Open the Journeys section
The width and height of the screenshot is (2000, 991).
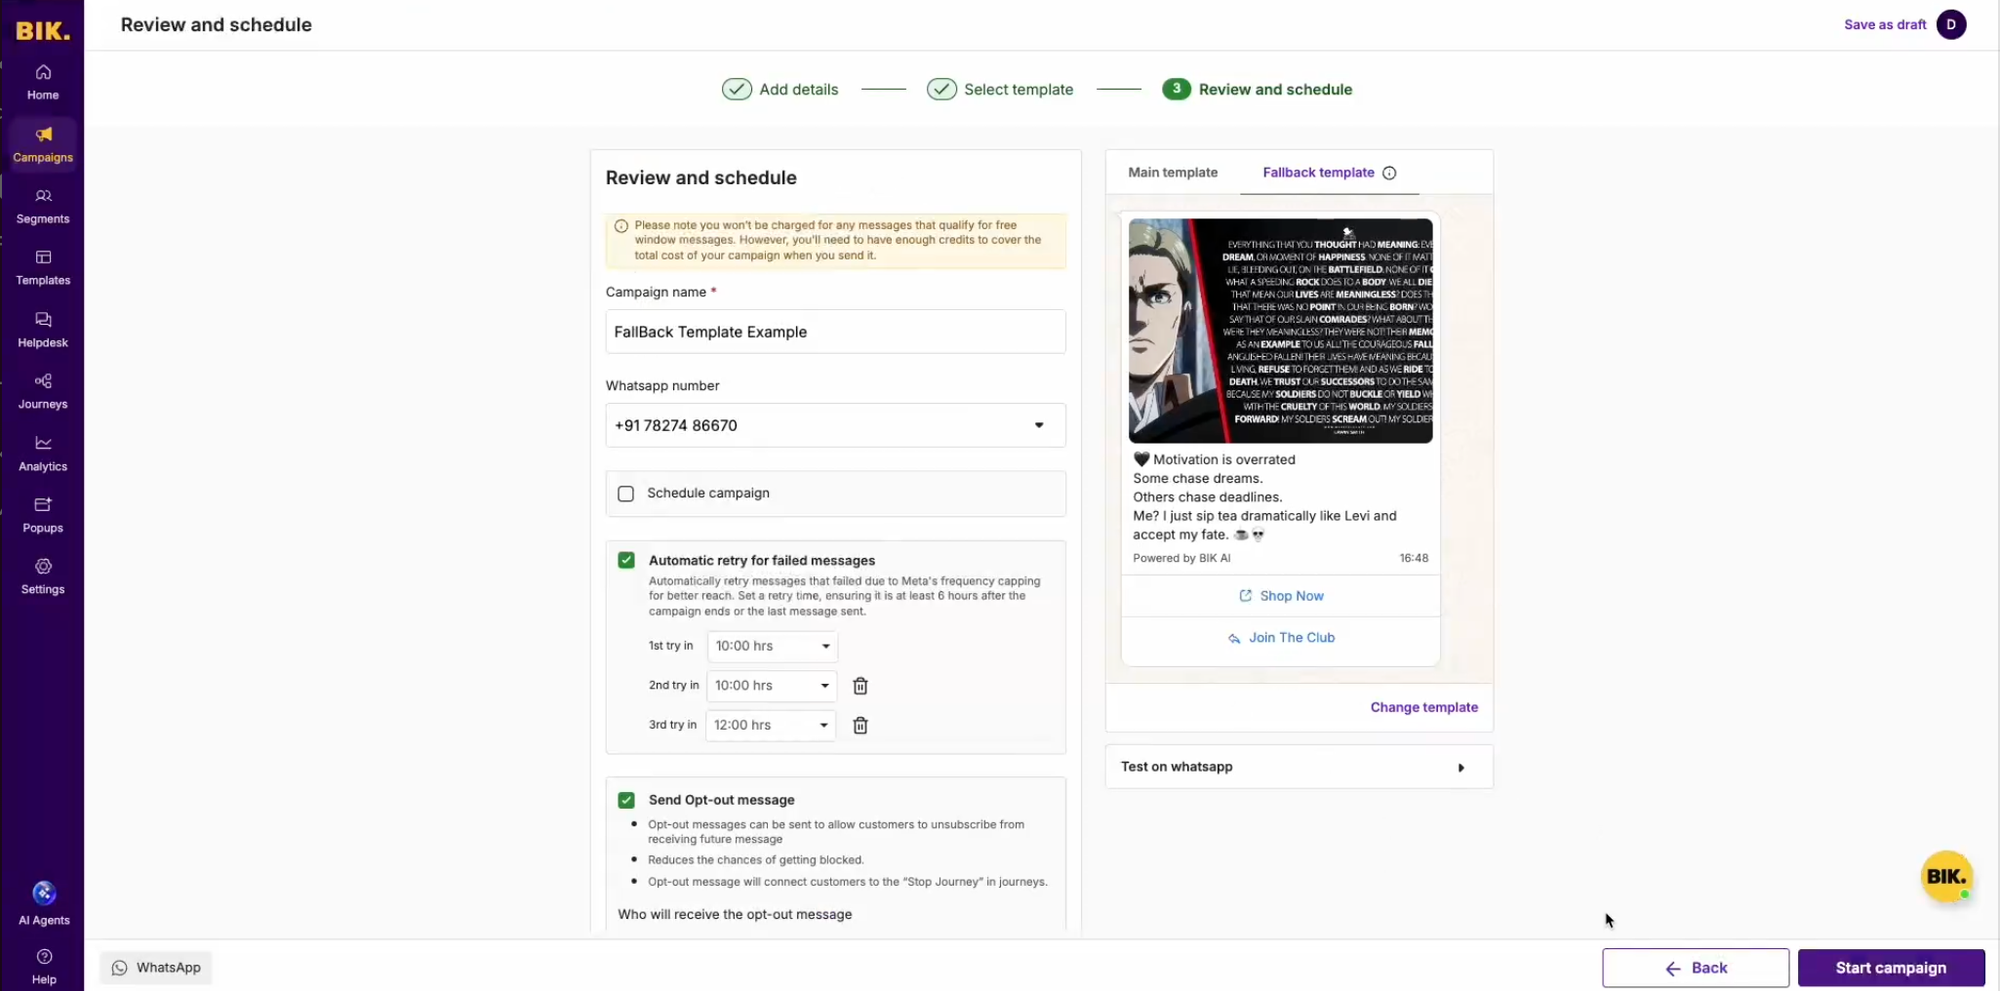[x=42, y=391]
